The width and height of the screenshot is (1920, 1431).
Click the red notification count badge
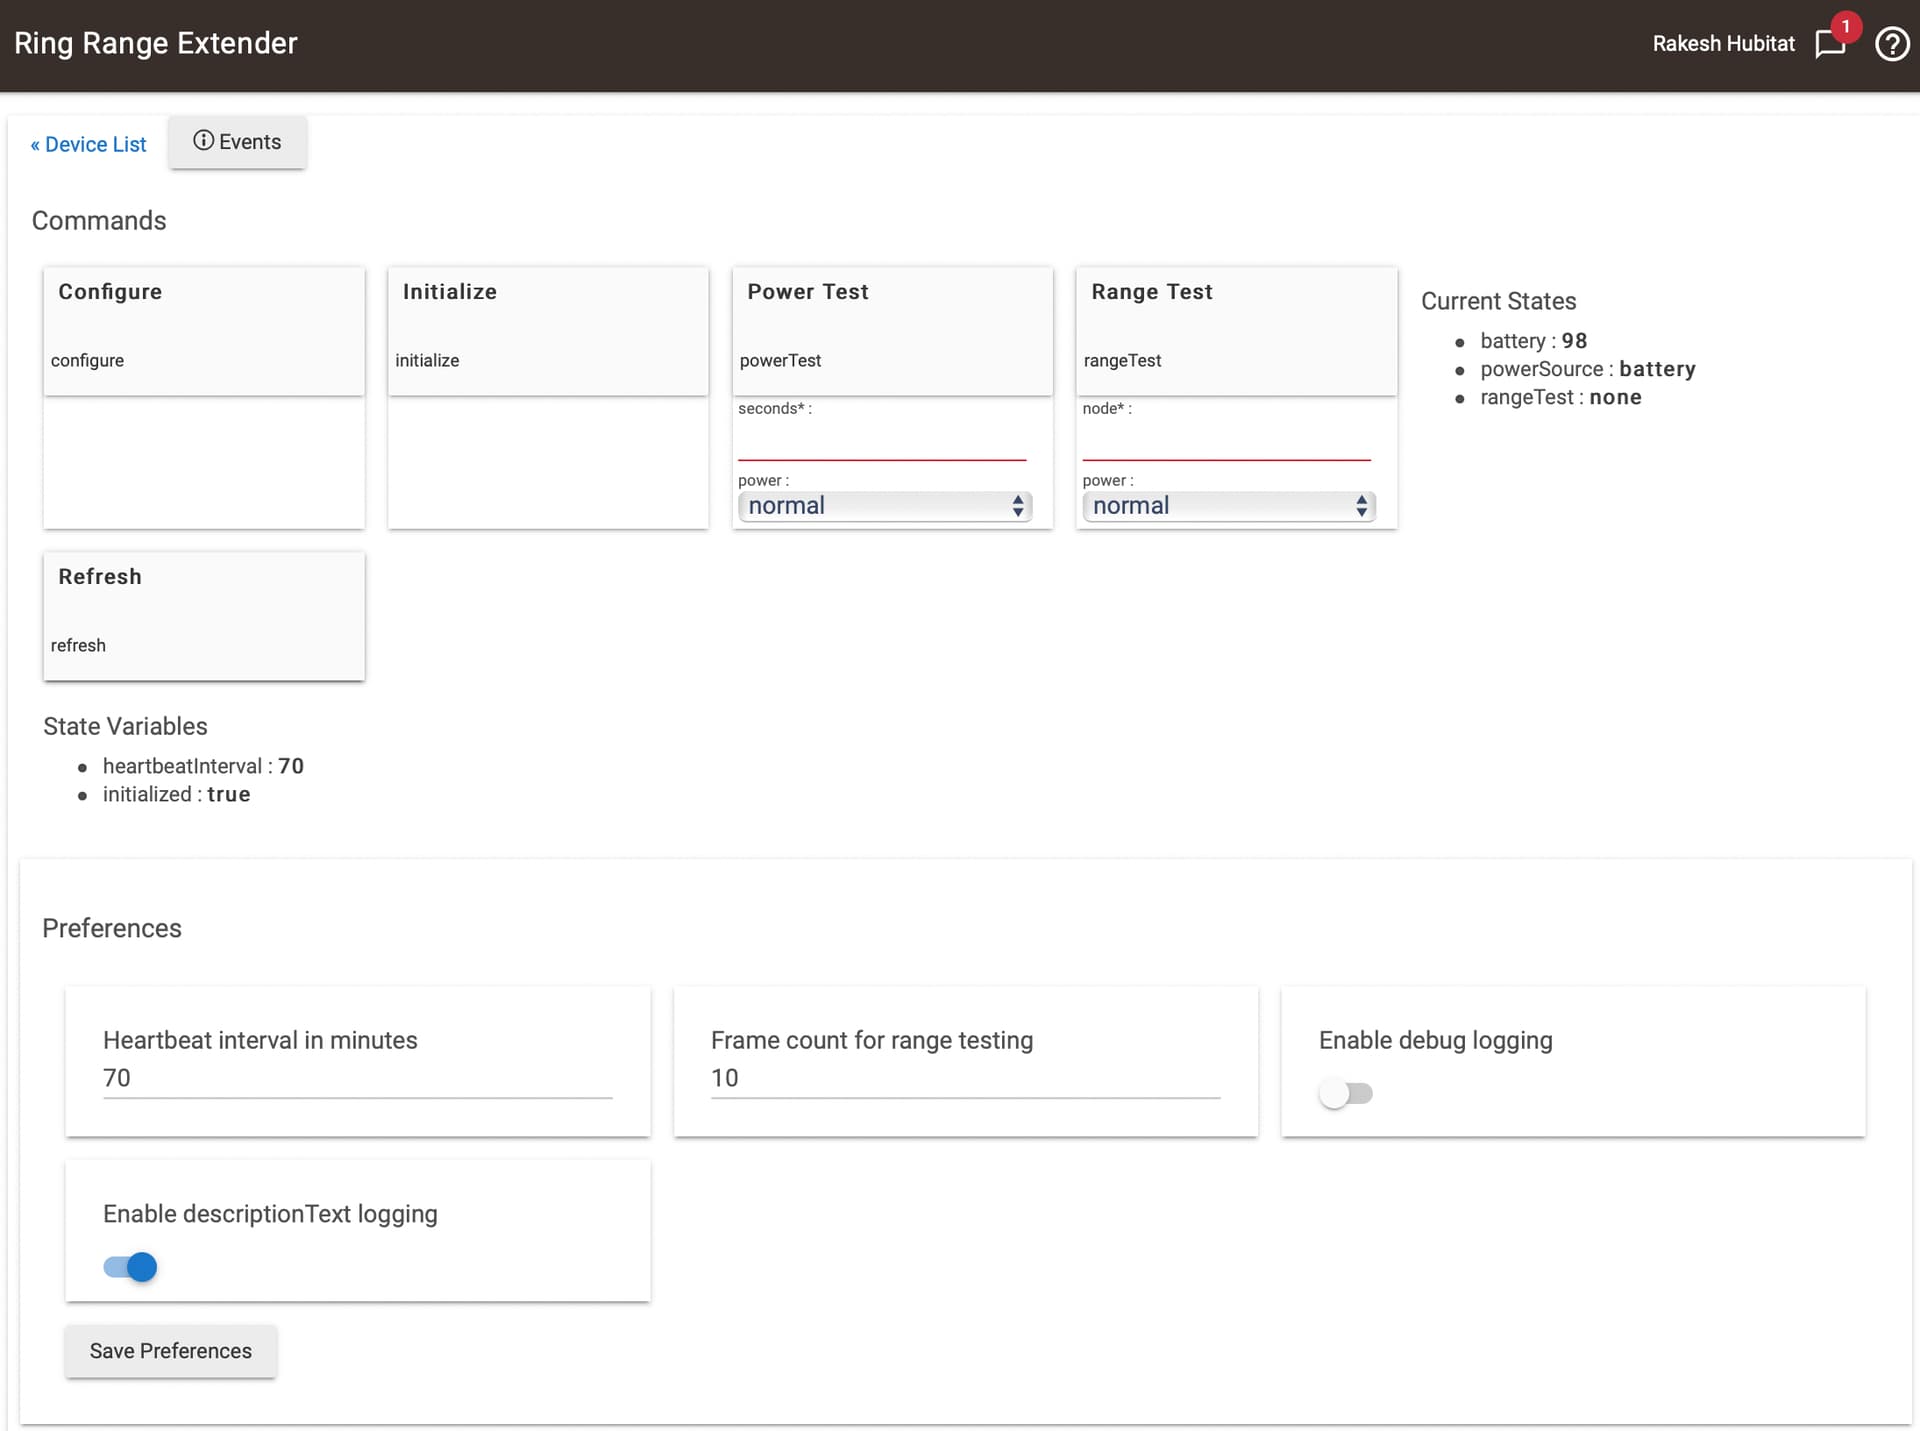(1845, 26)
